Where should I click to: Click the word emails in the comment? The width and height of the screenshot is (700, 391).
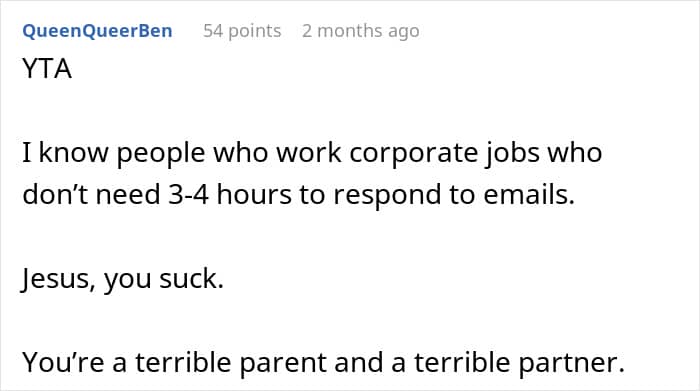pos(529,195)
